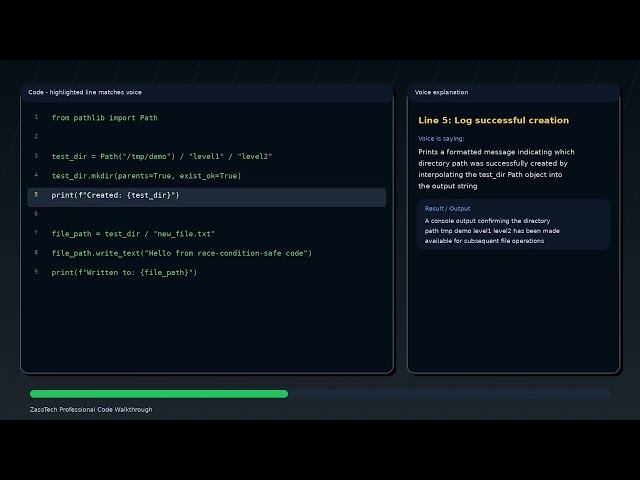Click the 'A console output confirming' result text
Image resolution: width=640 pixels, height=480 pixels.
[492, 231]
